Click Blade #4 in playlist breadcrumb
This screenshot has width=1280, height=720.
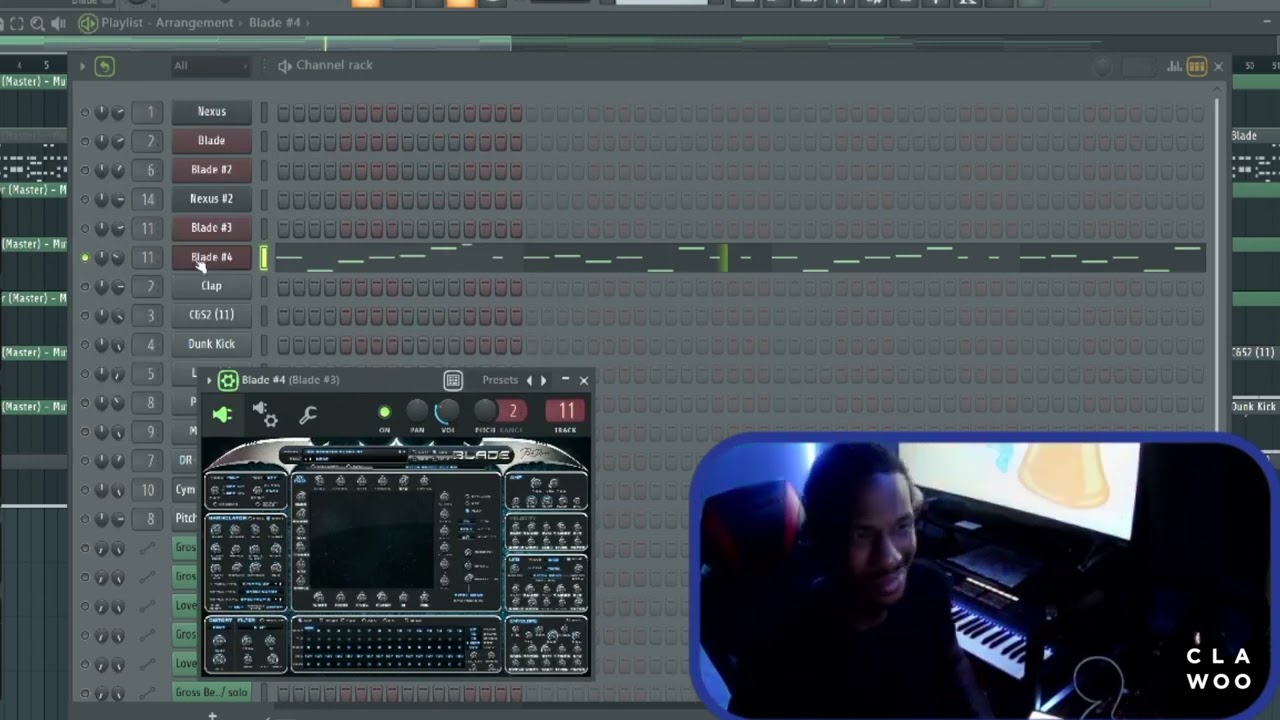point(274,22)
